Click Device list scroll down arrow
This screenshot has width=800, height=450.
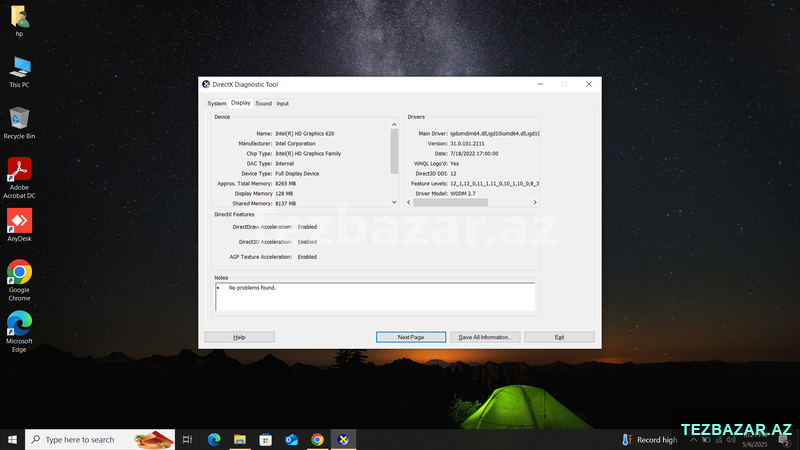coord(394,203)
